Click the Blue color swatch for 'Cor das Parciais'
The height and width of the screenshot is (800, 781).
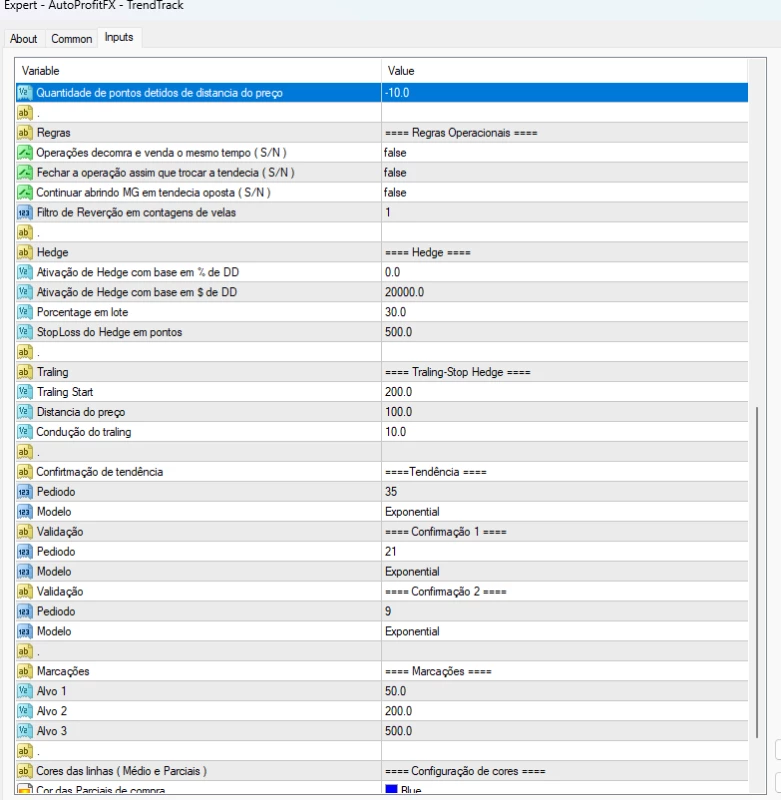click(x=391, y=791)
